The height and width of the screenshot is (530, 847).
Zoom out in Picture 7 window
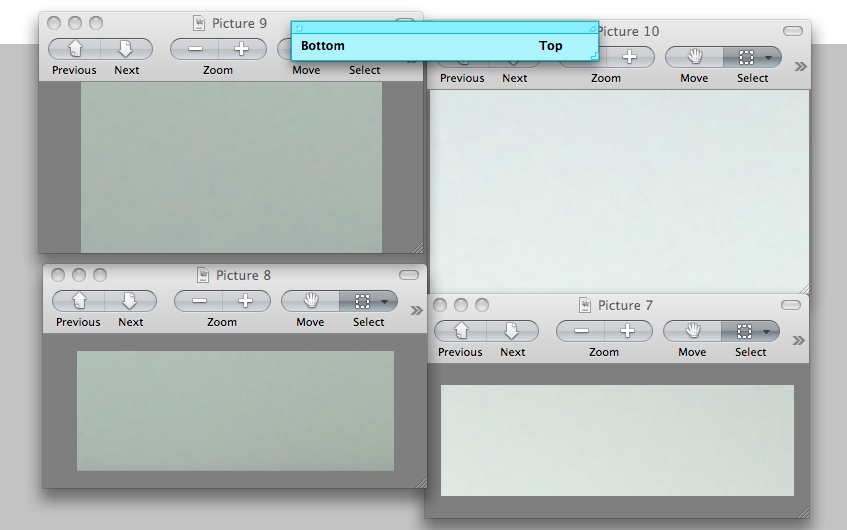[x=581, y=331]
